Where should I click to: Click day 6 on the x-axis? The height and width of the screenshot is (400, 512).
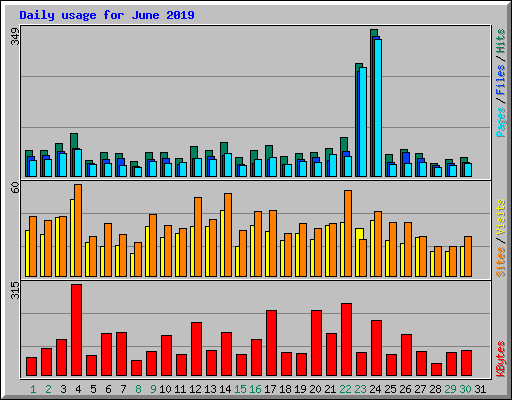tap(108, 389)
